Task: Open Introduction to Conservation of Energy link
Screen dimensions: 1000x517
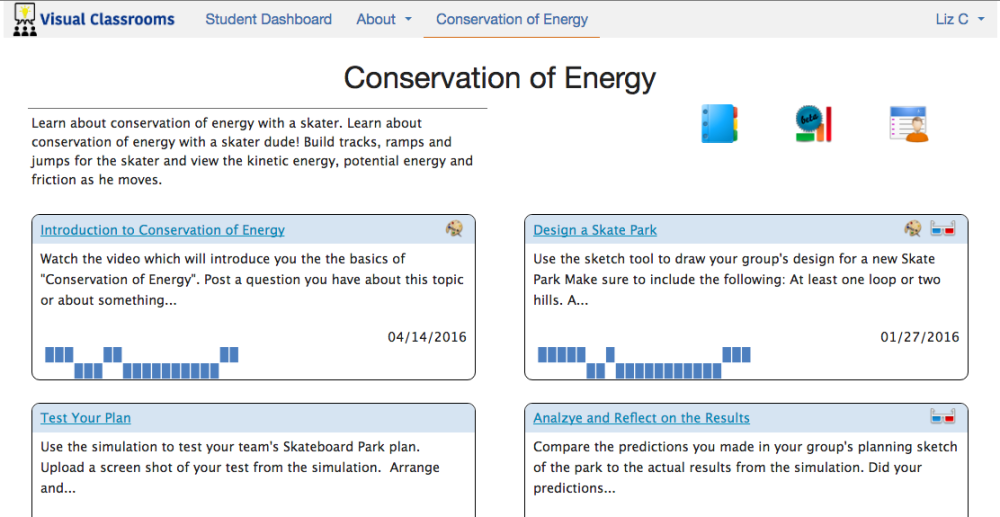Action: click(163, 230)
